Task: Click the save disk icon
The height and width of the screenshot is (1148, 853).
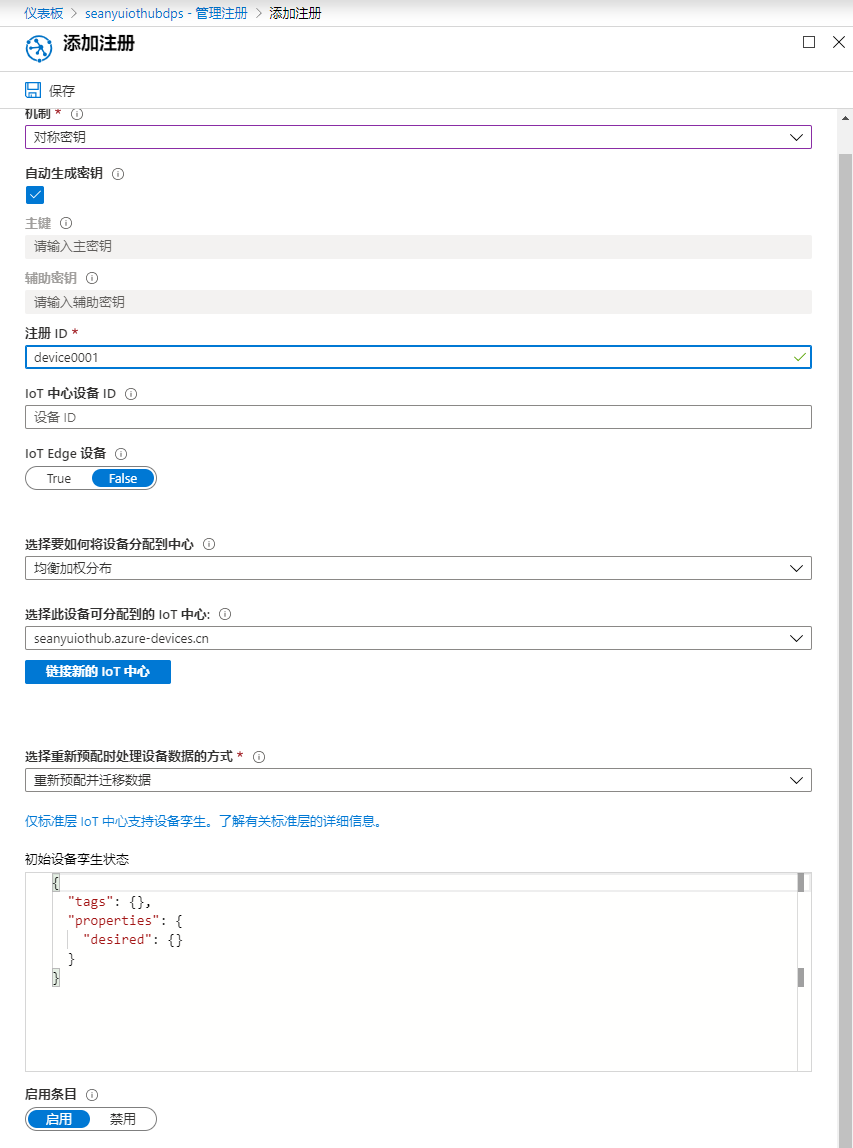Action: 33,90
